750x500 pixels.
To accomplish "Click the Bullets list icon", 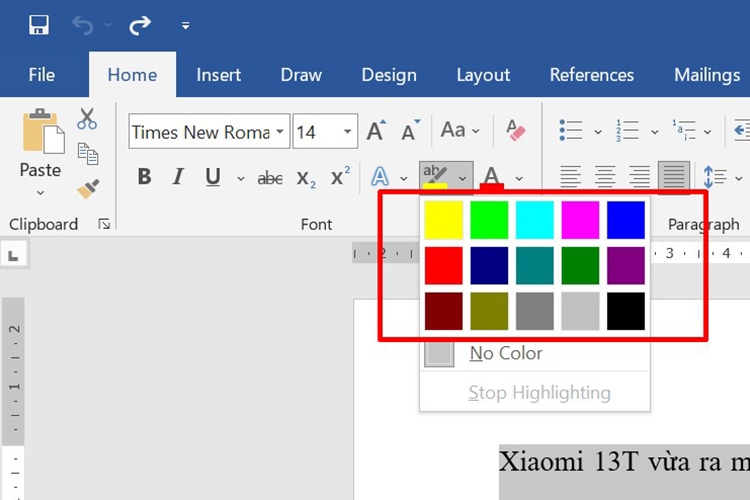I will point(571,130).
